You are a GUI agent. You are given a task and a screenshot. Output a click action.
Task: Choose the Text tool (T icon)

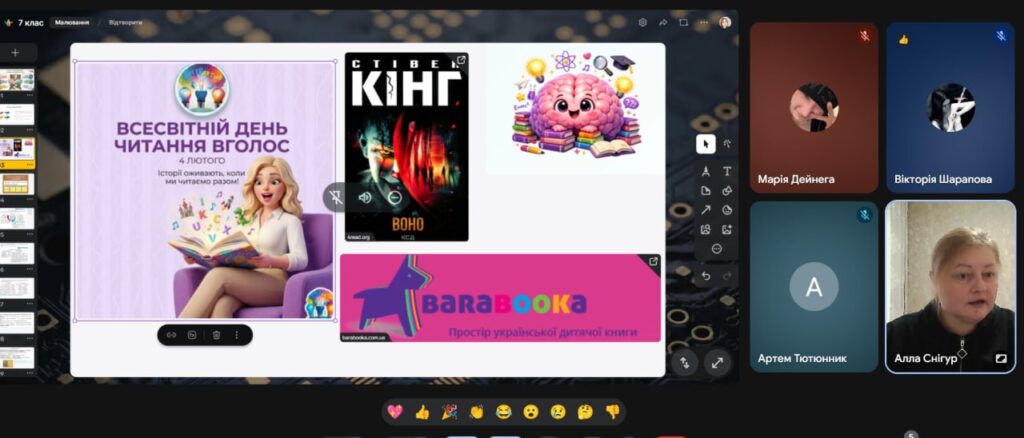click(x=727, y=171)
